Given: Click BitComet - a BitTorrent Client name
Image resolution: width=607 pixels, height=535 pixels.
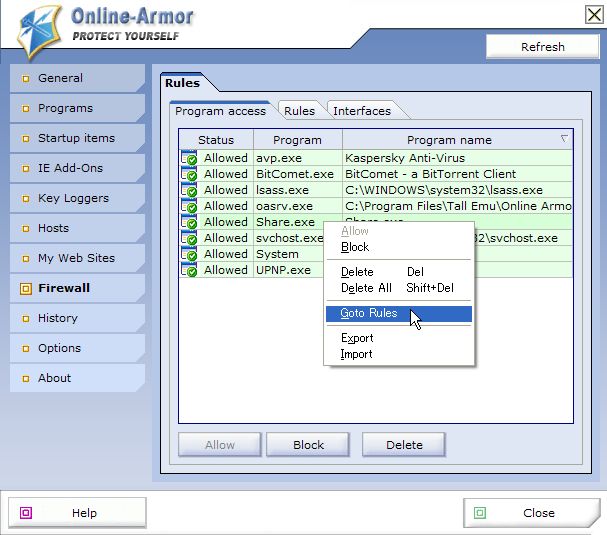Looking at the screenshot, I should tap(430, 174).
